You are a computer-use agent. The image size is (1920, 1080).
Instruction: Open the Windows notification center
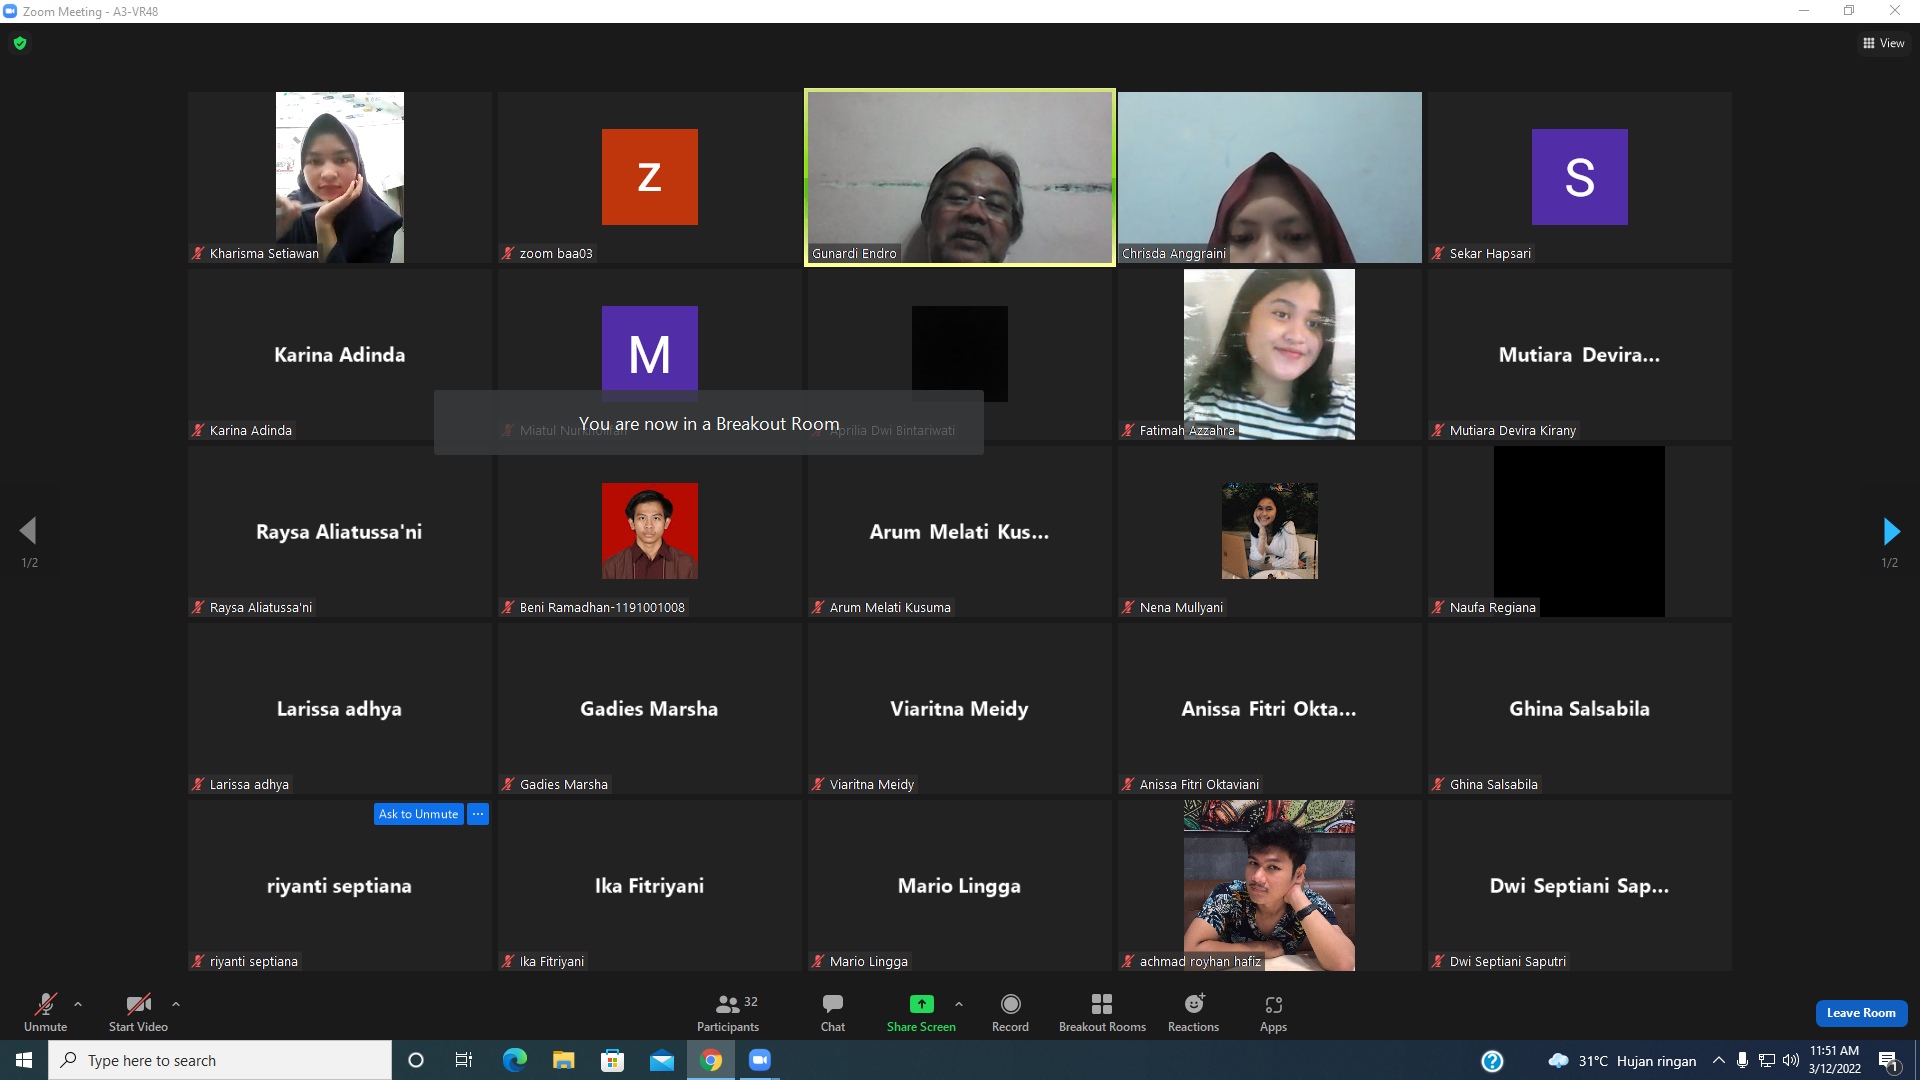[1889, 1060]
